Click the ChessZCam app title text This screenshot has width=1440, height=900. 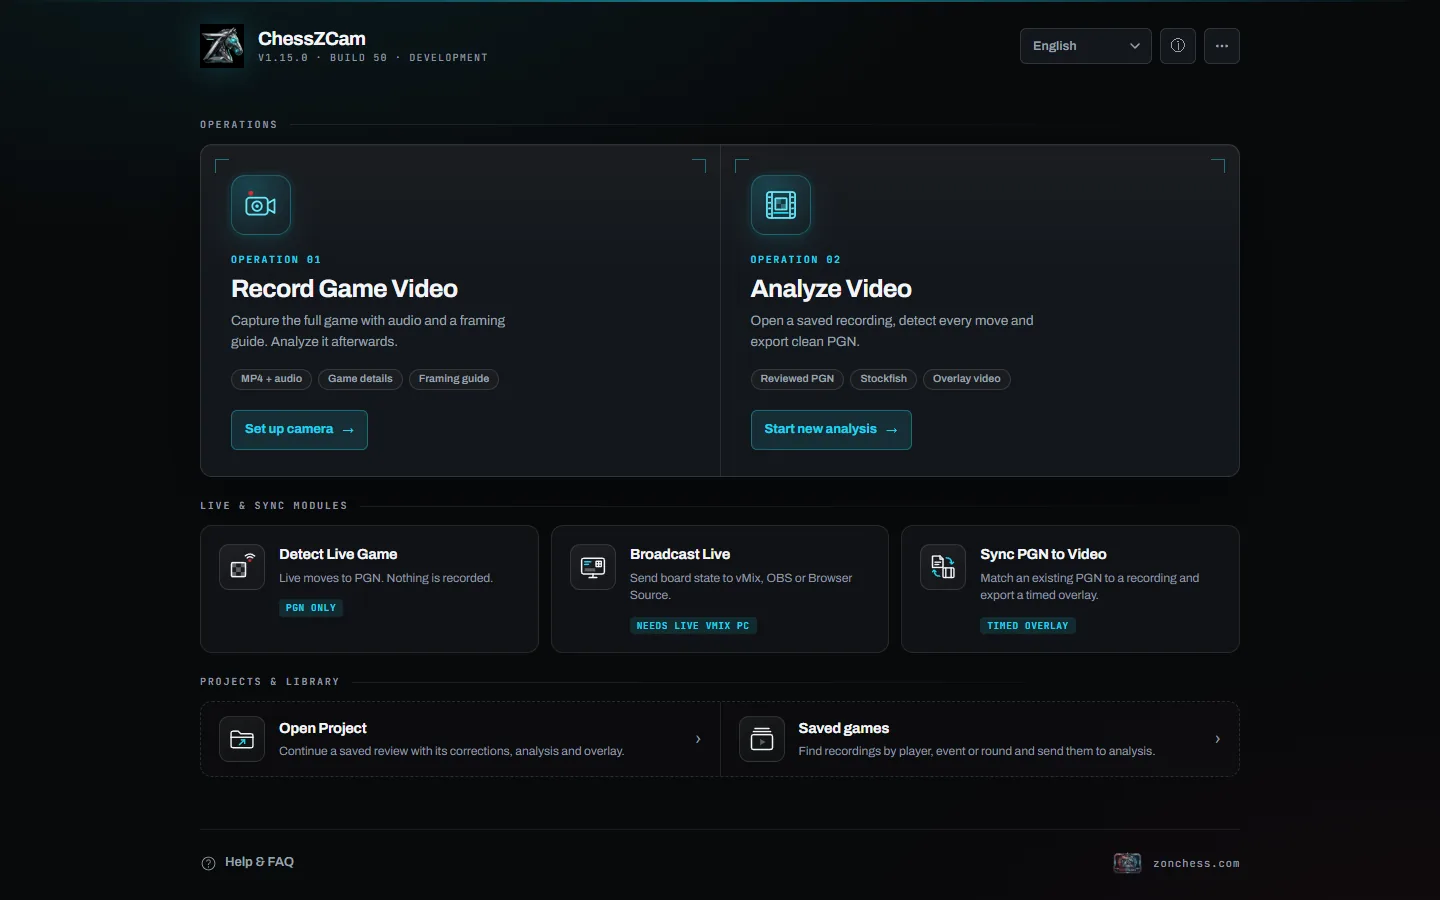point(312,38)
